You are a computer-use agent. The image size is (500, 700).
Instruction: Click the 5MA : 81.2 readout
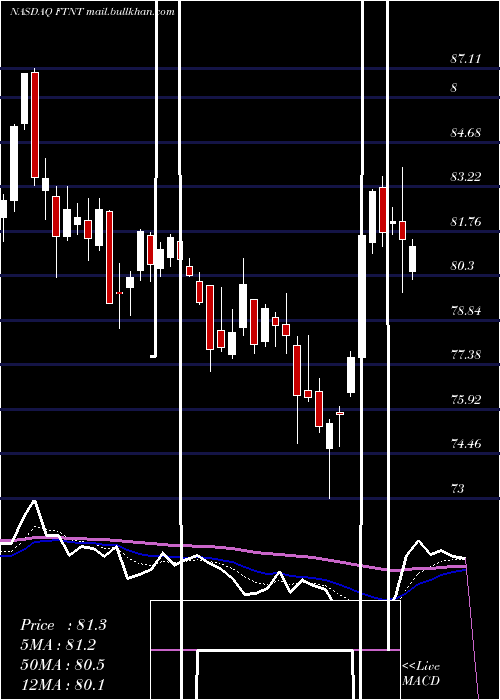coord(58,645)
